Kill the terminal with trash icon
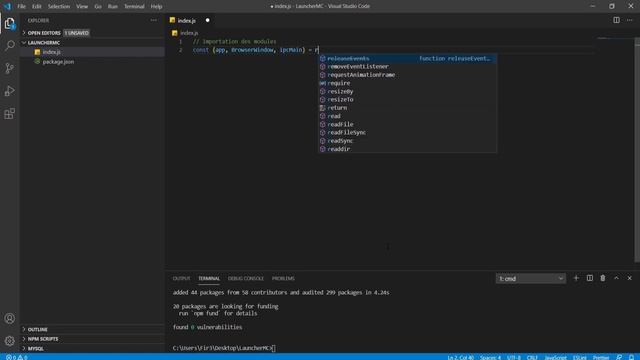The width and height of the screenshot is (640, 360). pyautogui.click(x=603, y=278)
